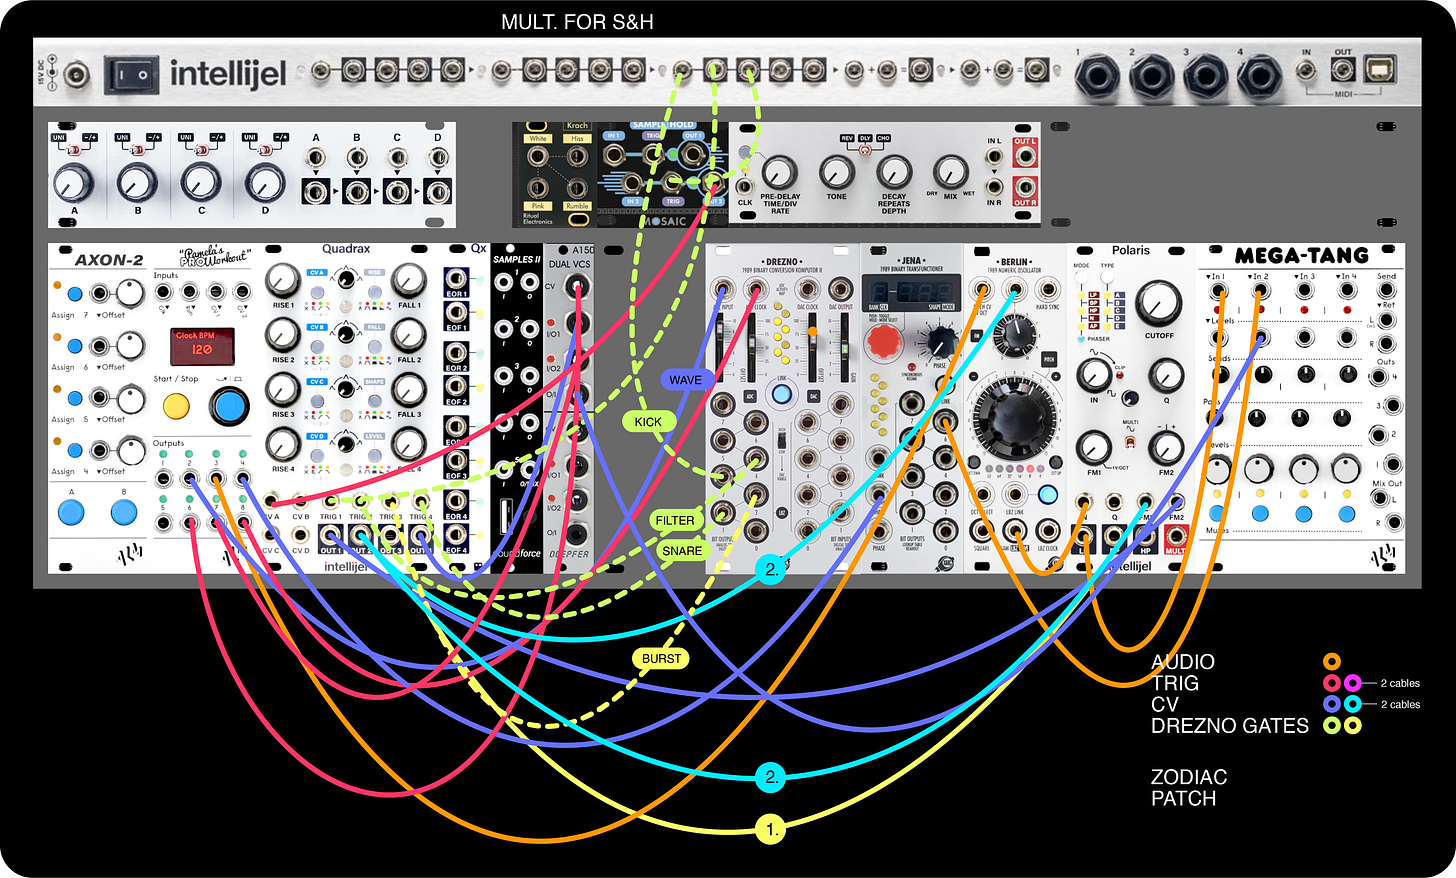The width and height of the screenshot is (1456, 878).
Task: Adjust attenuator knob D
Action: [265, 184]
